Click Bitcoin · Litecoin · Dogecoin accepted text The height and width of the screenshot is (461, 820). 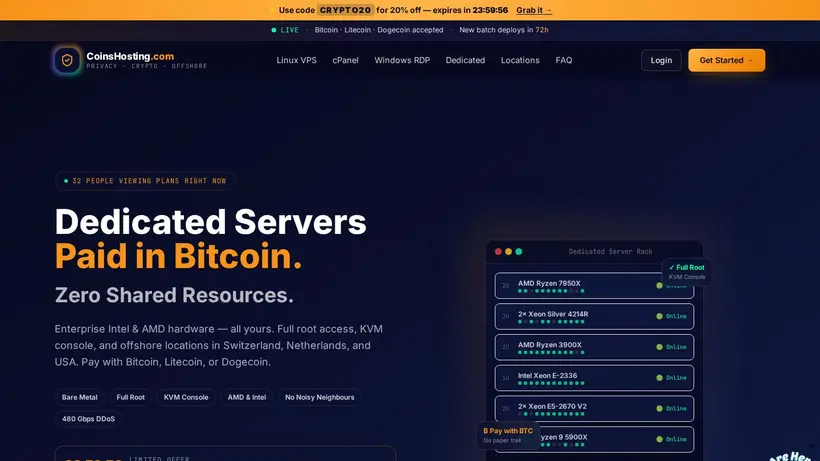coord(379,30)
